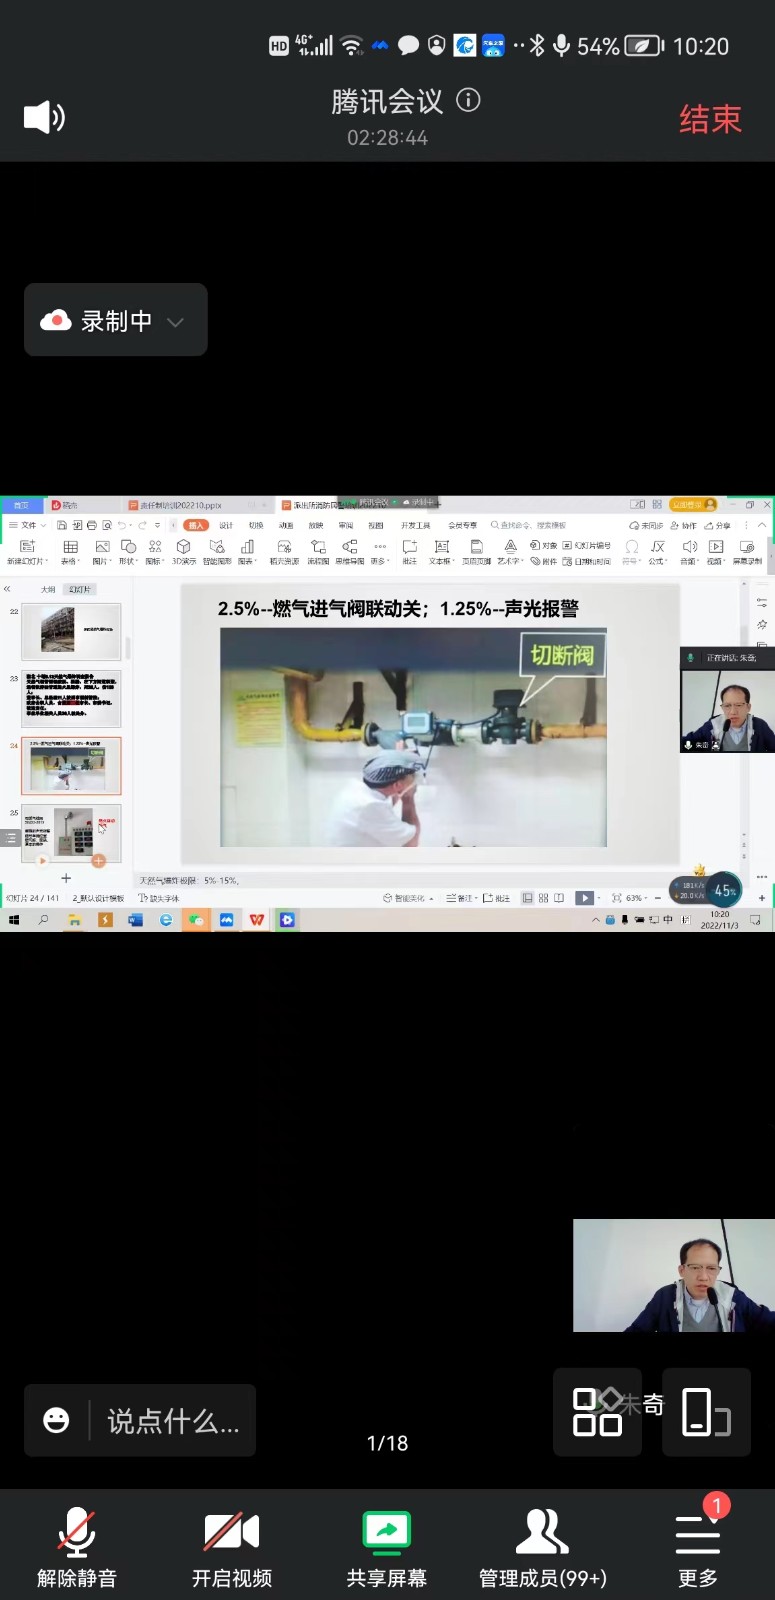Viewport: 775px width, 1600px height.
Task: Click the 智能美化 status bar option
Action: point(408,898)
